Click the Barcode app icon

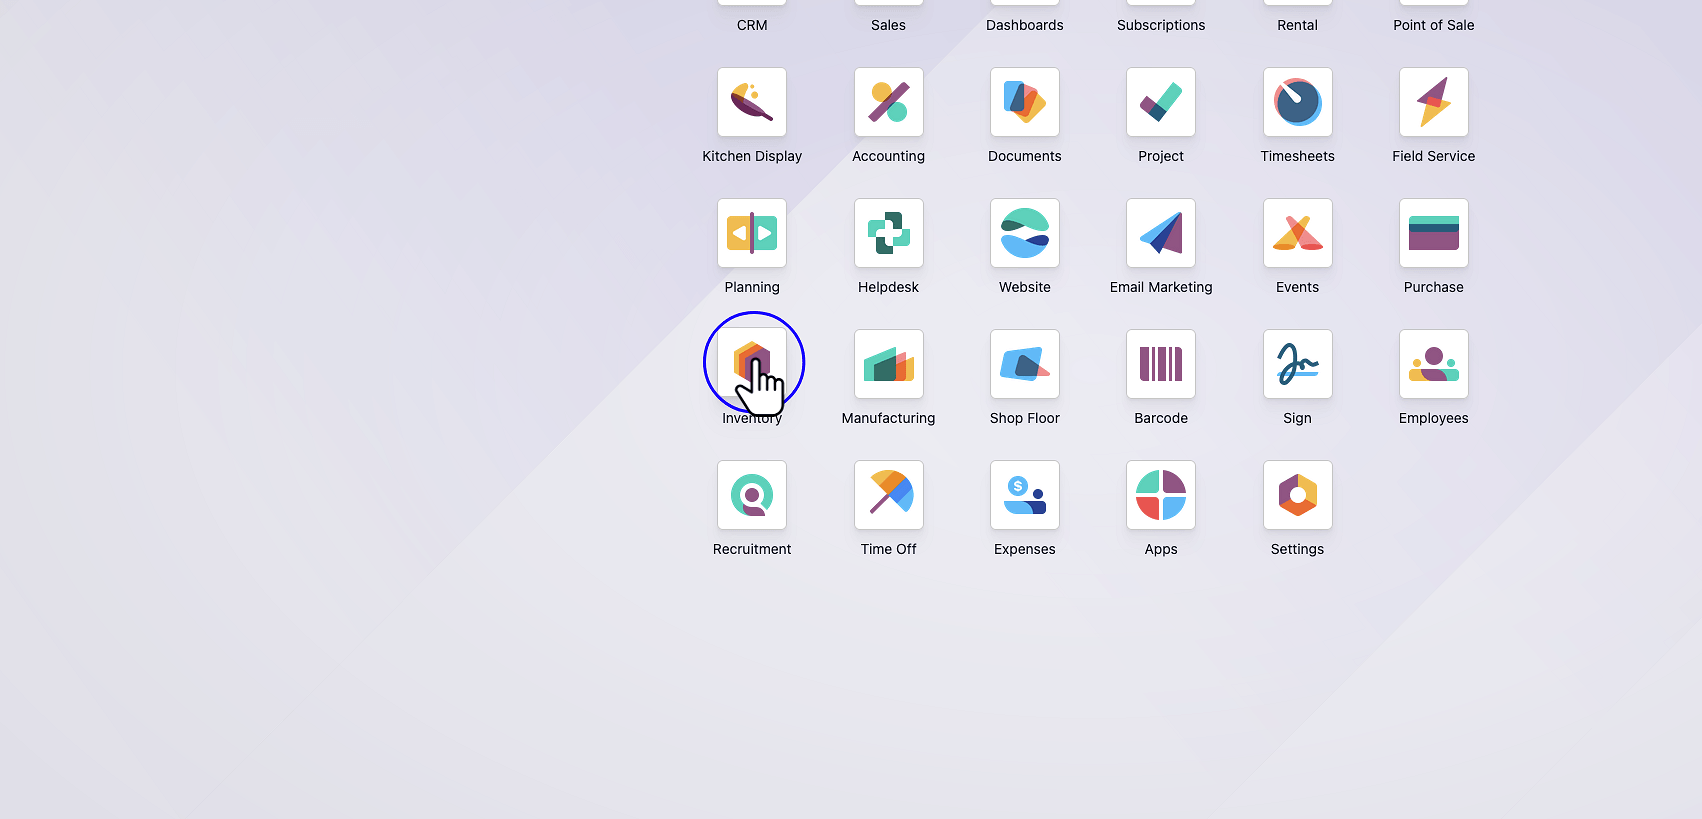(1161, 364)
